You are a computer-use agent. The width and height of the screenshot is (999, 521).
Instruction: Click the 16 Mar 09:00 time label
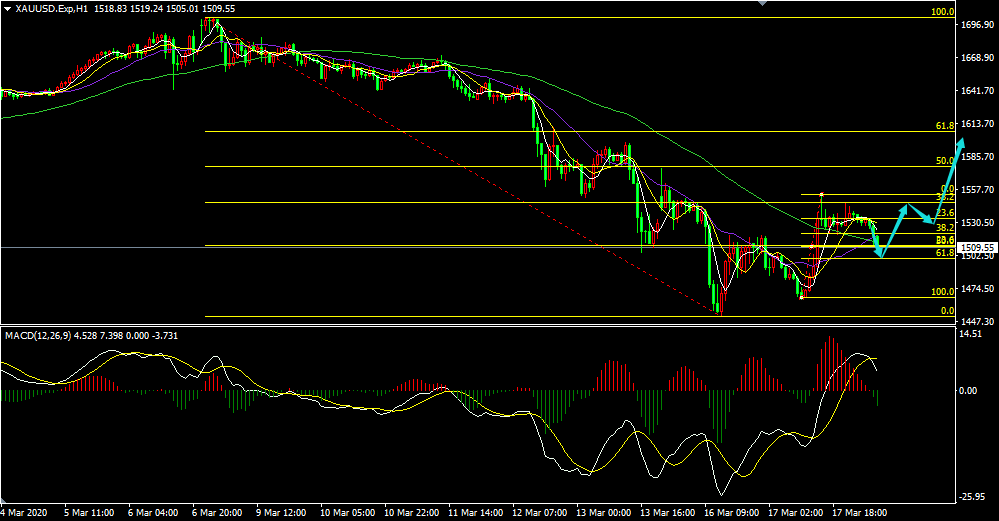coord(731,513)
